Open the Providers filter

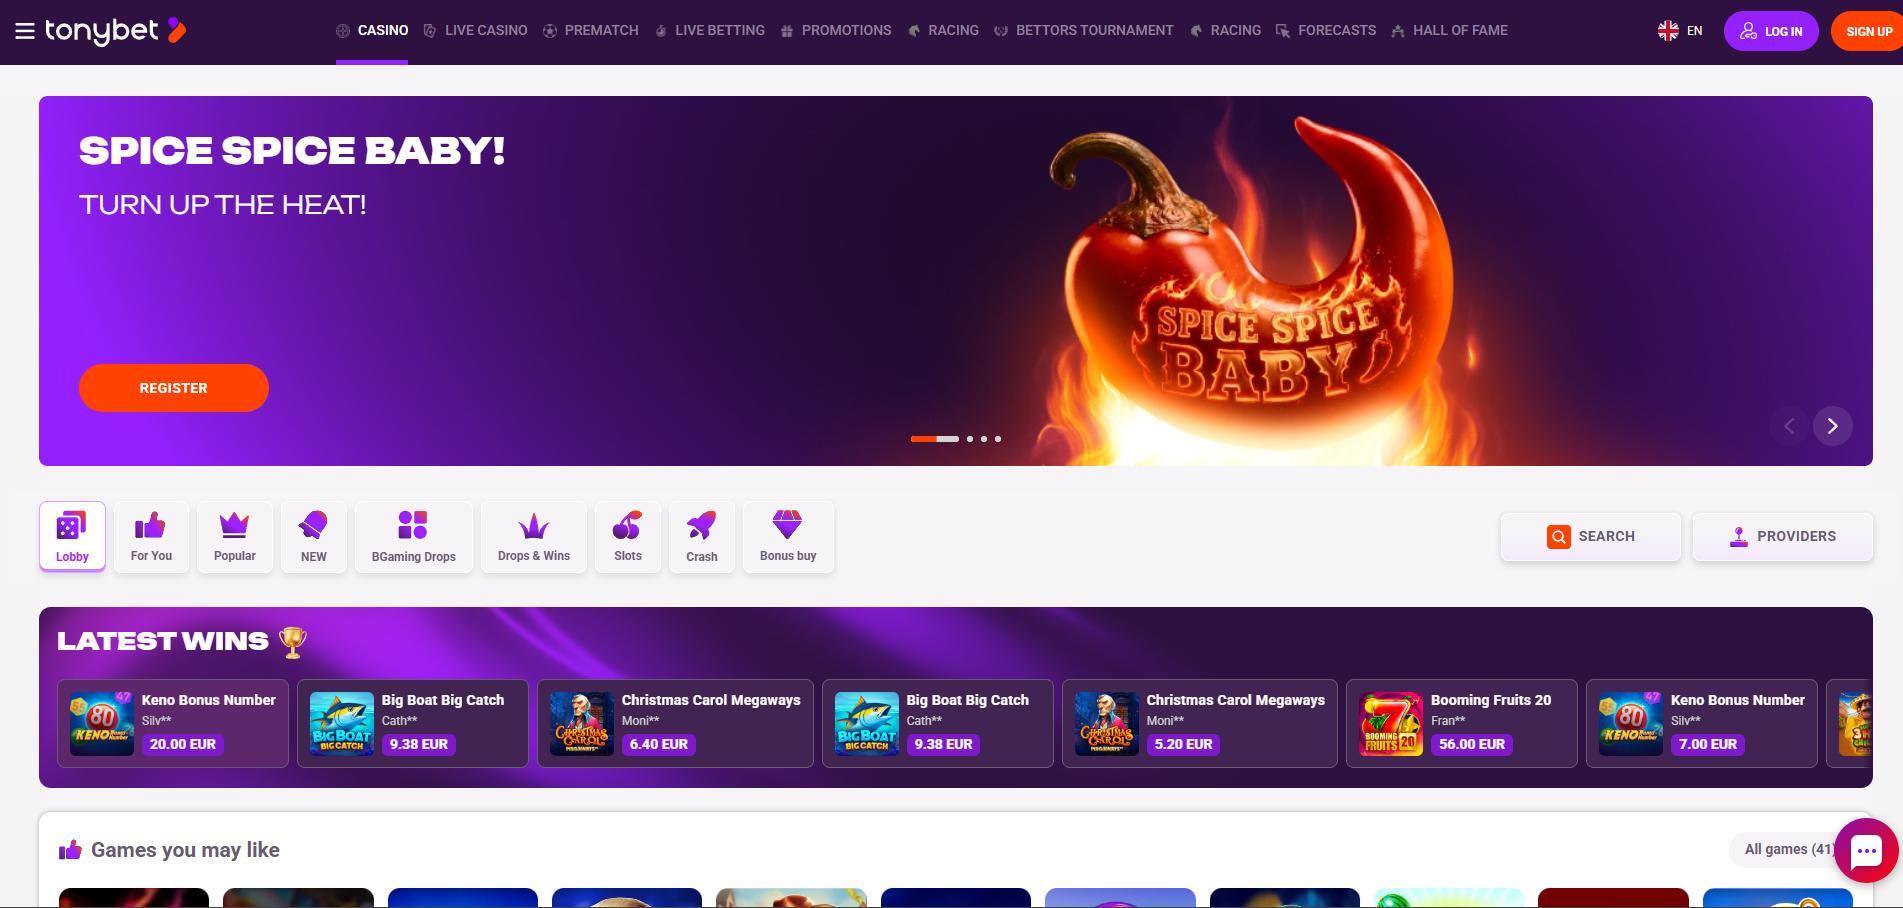coord(1782,537)
